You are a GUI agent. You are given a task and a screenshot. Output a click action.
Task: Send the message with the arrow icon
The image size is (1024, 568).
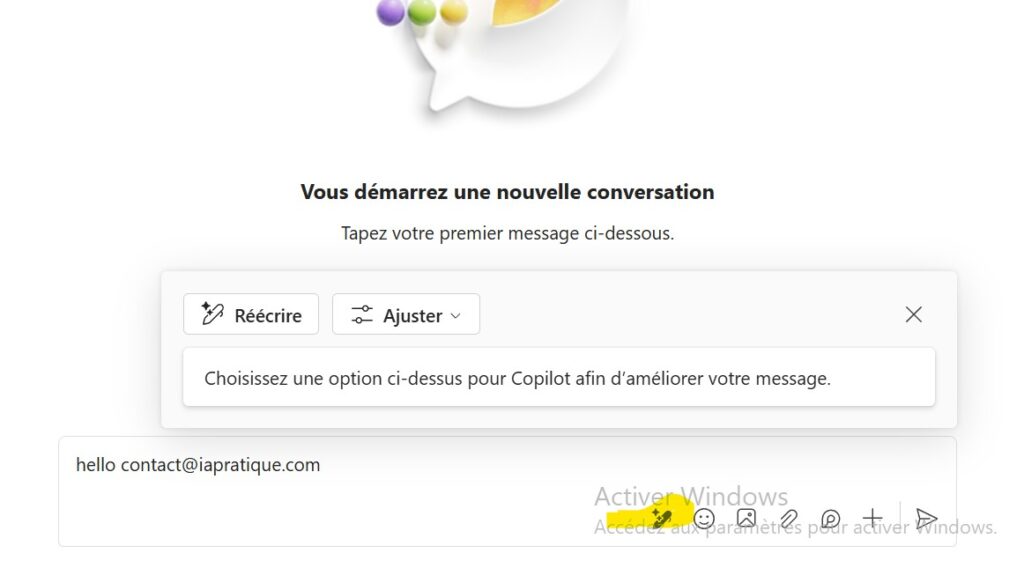926,518
